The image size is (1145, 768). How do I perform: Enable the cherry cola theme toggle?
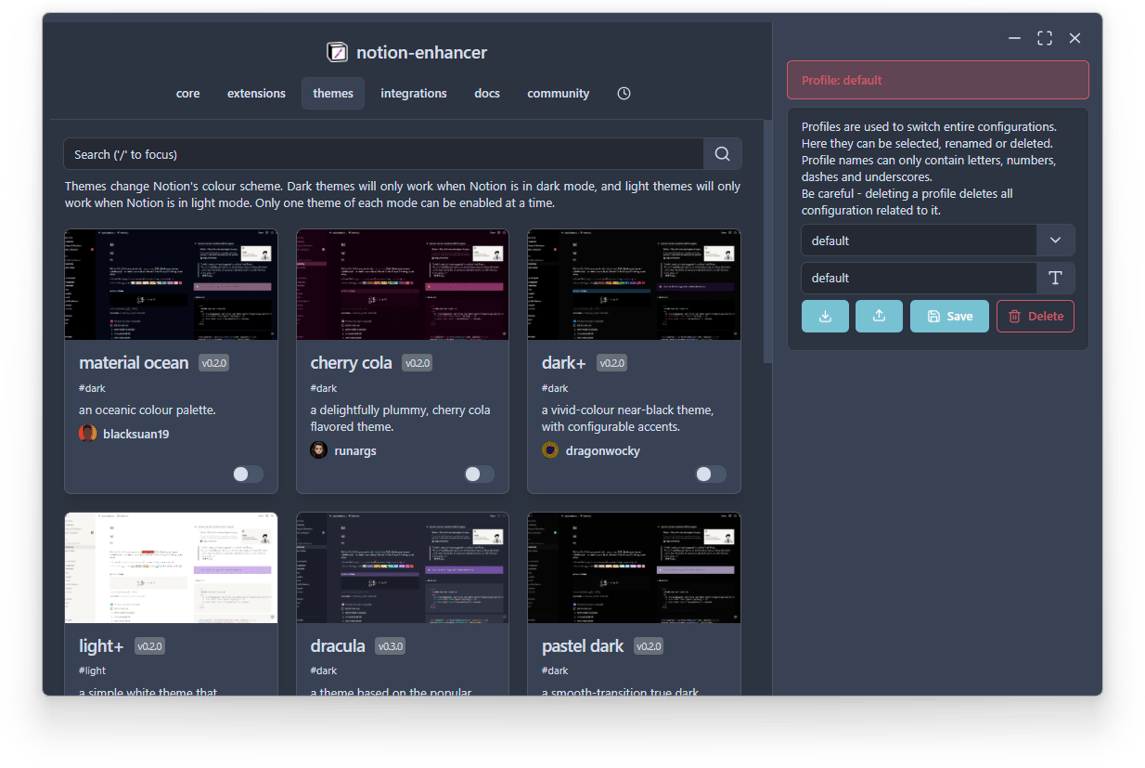click(479, 474)
